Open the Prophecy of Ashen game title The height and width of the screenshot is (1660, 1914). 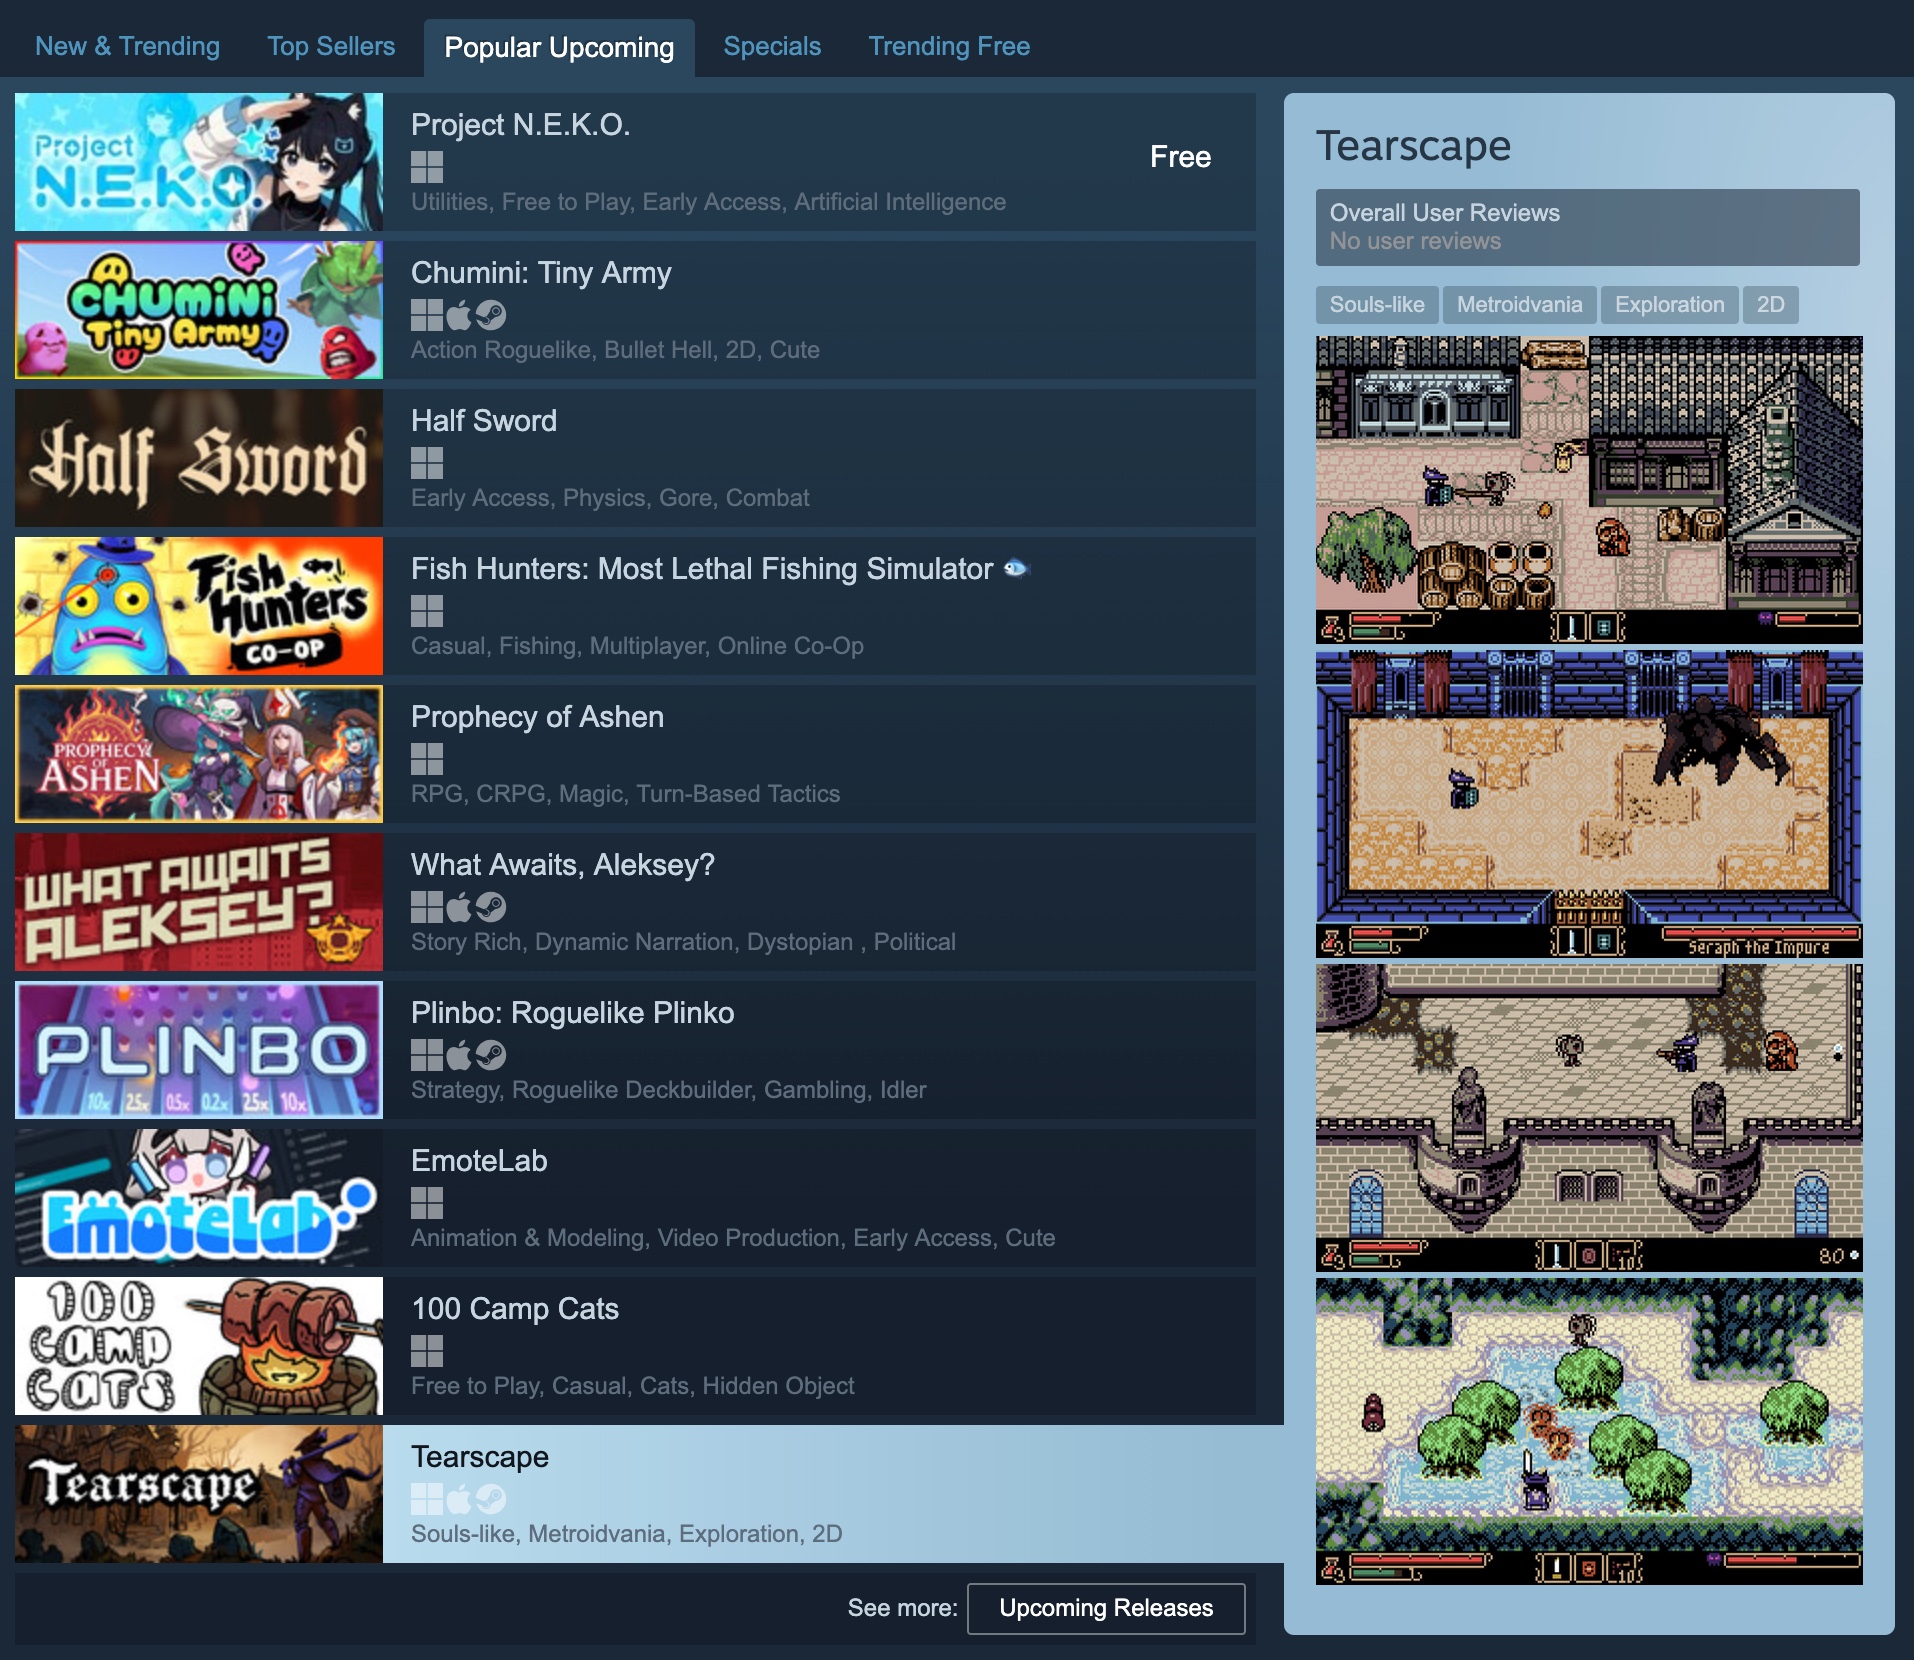tap(537, 717)
